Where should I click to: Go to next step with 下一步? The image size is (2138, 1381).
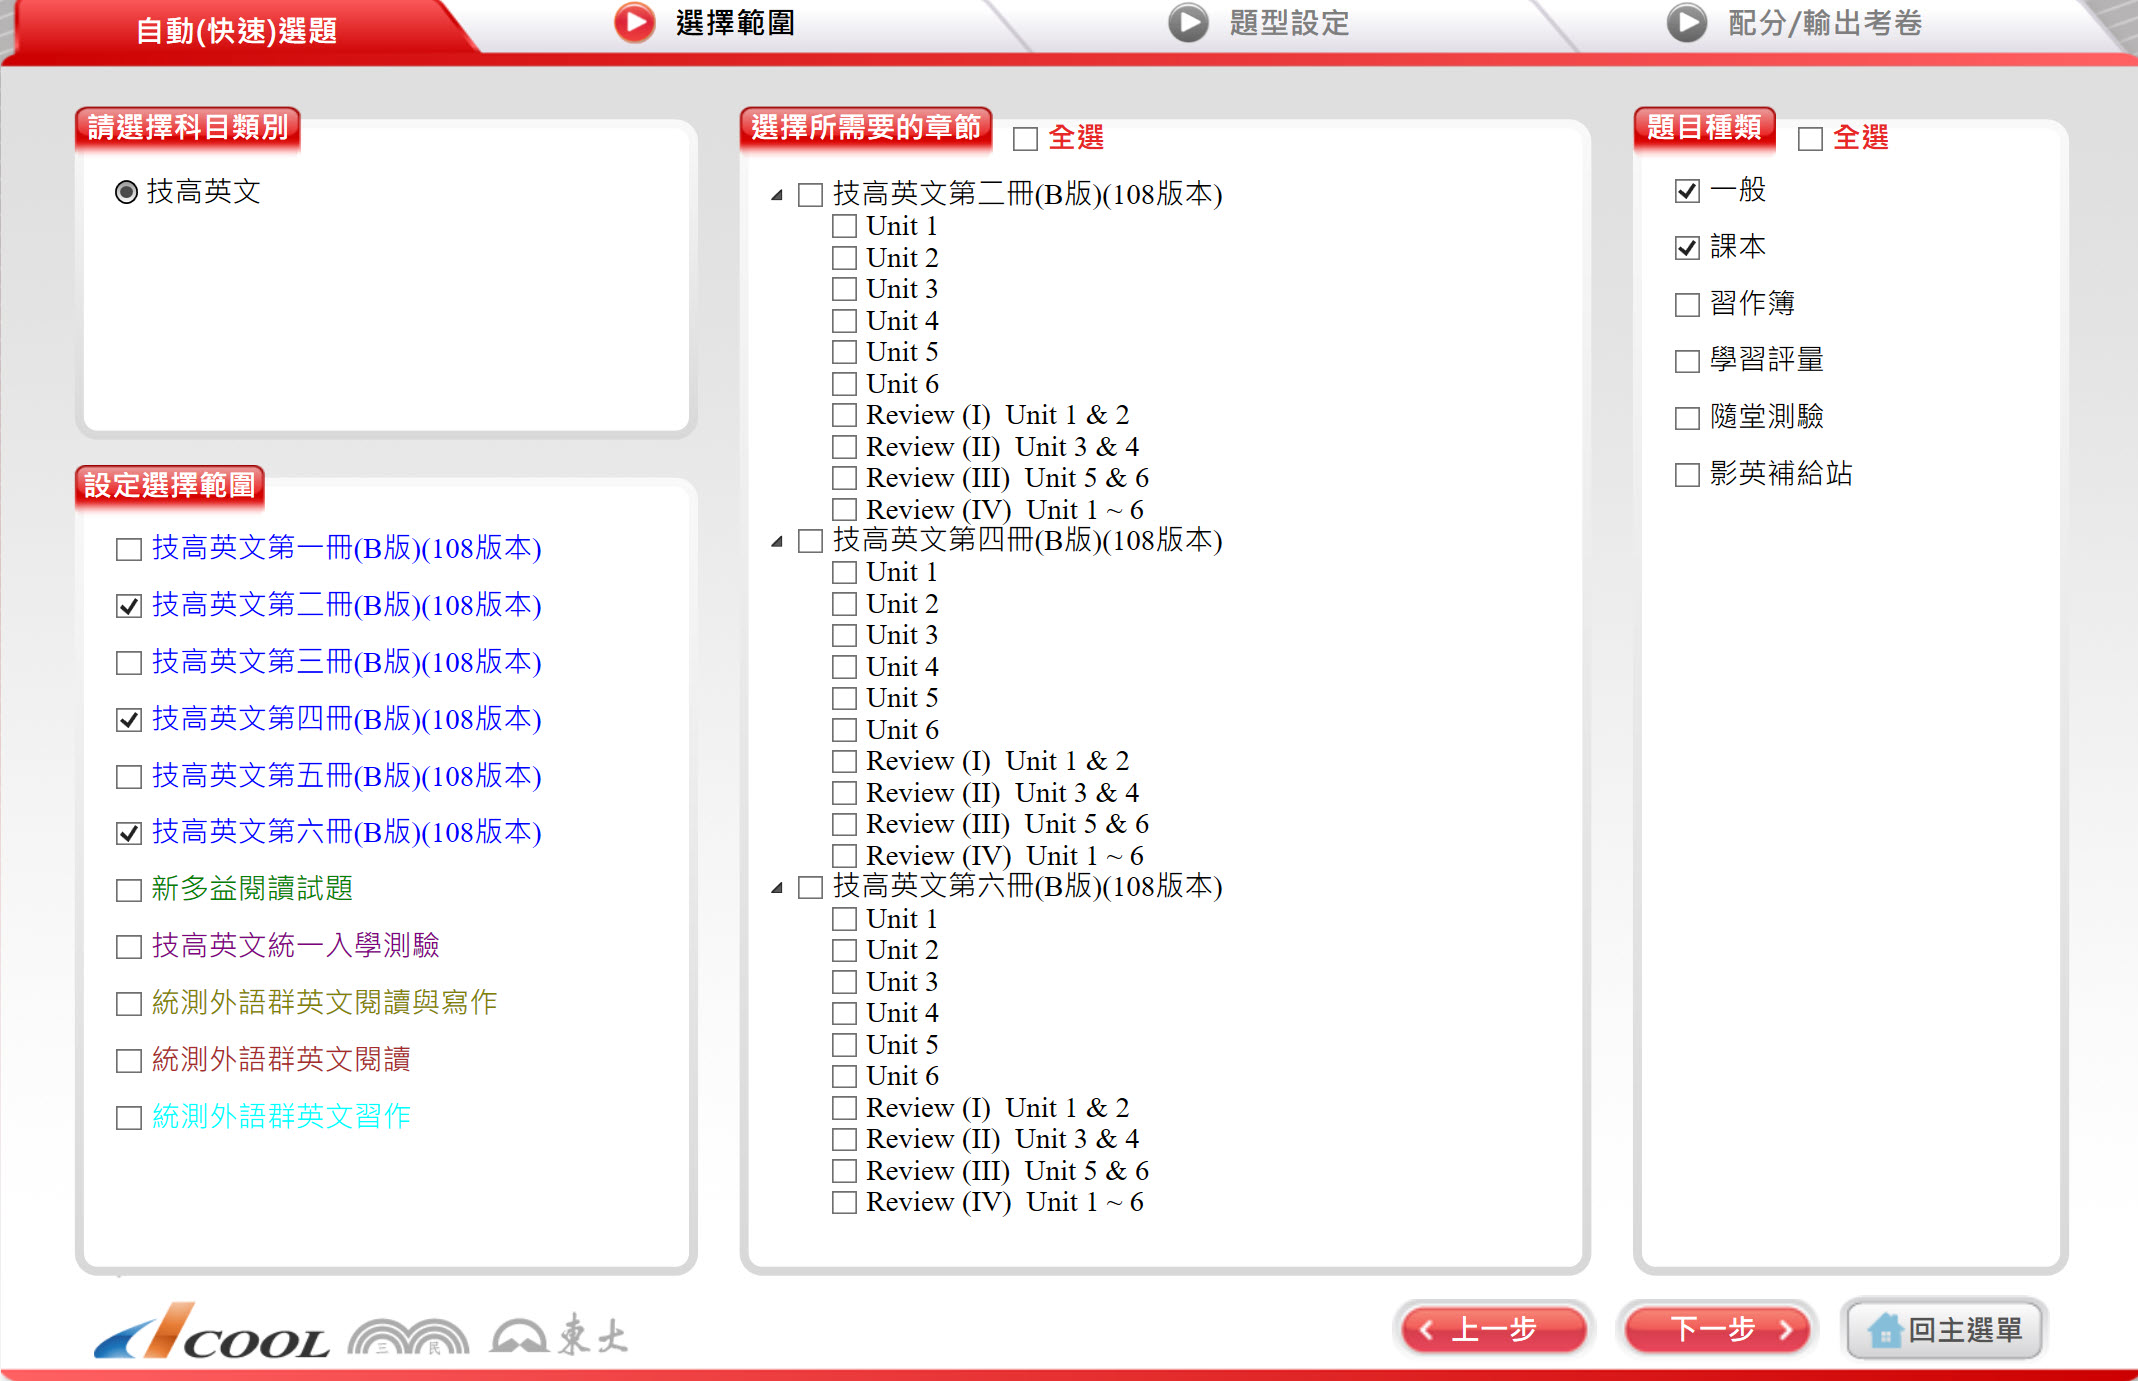point(1715,1330)
